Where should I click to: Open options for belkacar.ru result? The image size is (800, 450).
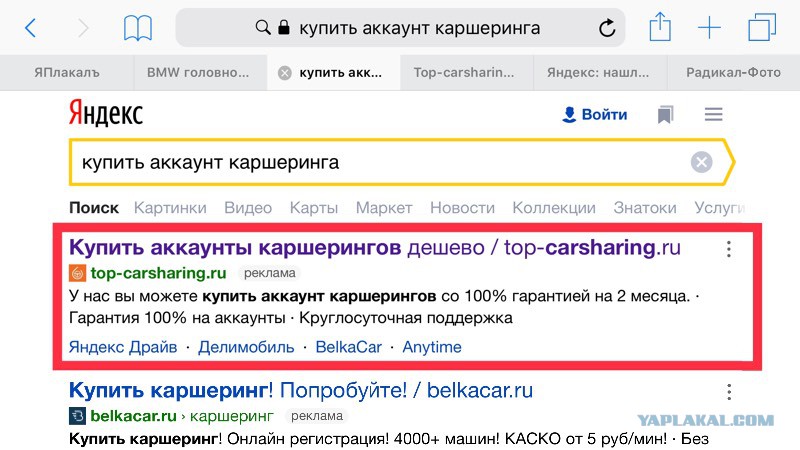(729, 392)
